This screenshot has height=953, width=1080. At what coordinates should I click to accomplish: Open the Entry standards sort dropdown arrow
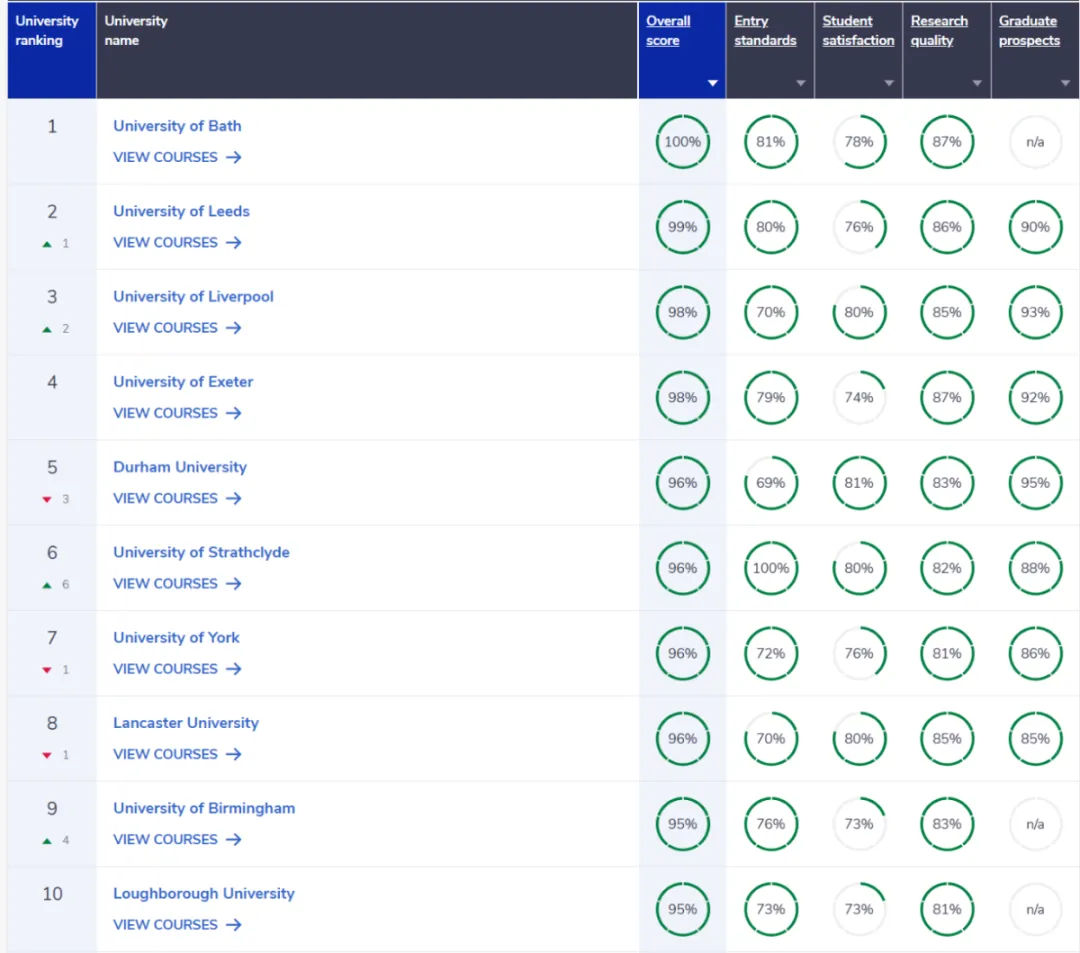click(x=800, y=83)
